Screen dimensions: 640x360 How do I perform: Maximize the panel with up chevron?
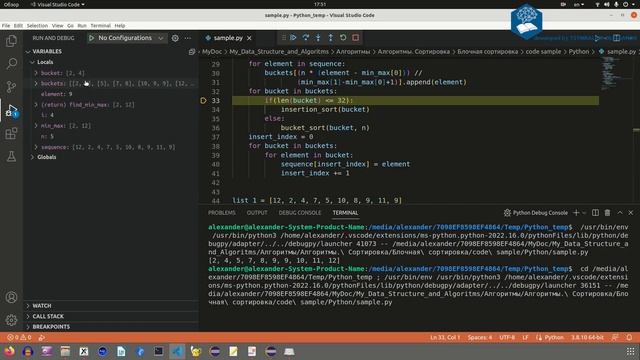pyautogui.click(x=620, y=213)
